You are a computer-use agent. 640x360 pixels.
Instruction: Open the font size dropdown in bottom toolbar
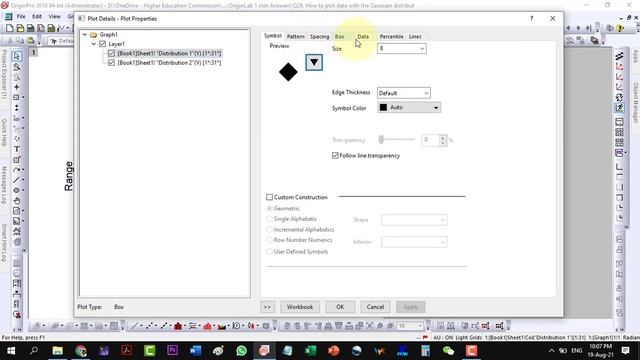420,326
